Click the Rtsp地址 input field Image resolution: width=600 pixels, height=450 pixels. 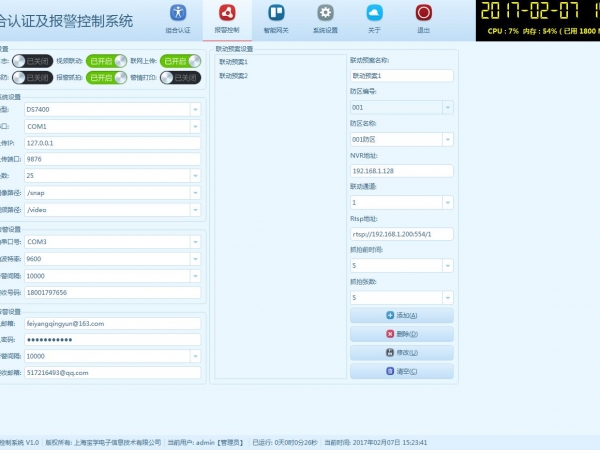pos(401,234)
